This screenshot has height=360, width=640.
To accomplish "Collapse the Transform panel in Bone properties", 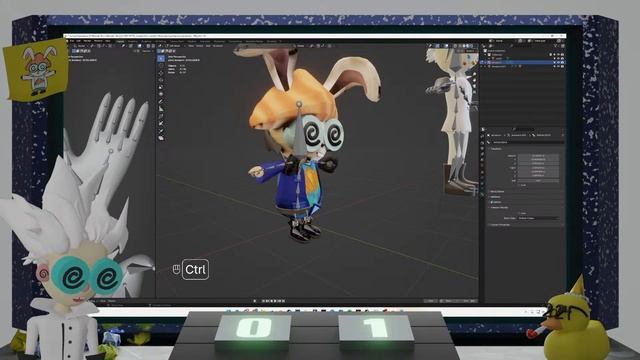I will pos(496,149).
